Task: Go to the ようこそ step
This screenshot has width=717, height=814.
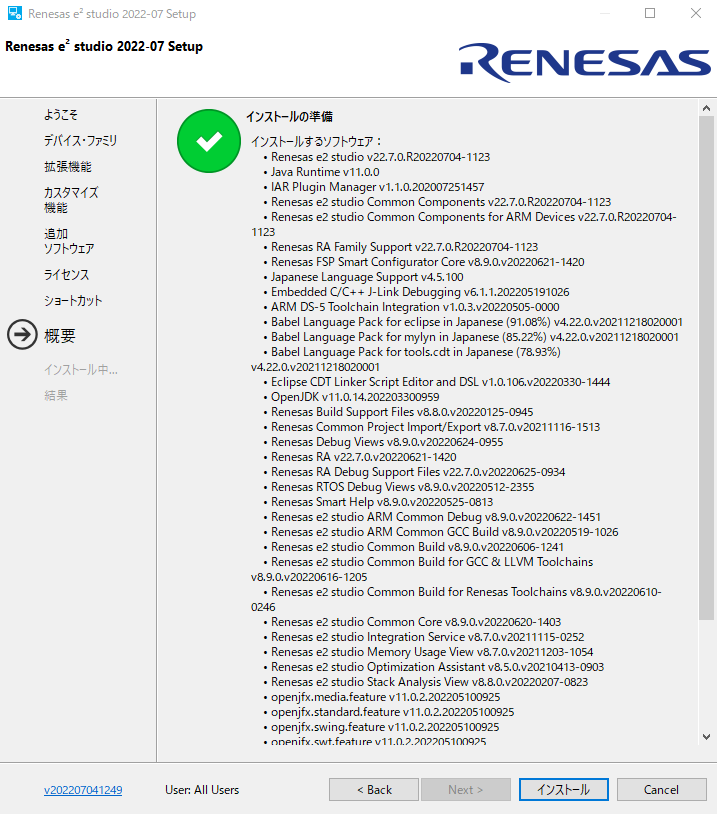Action: [61, 115]
